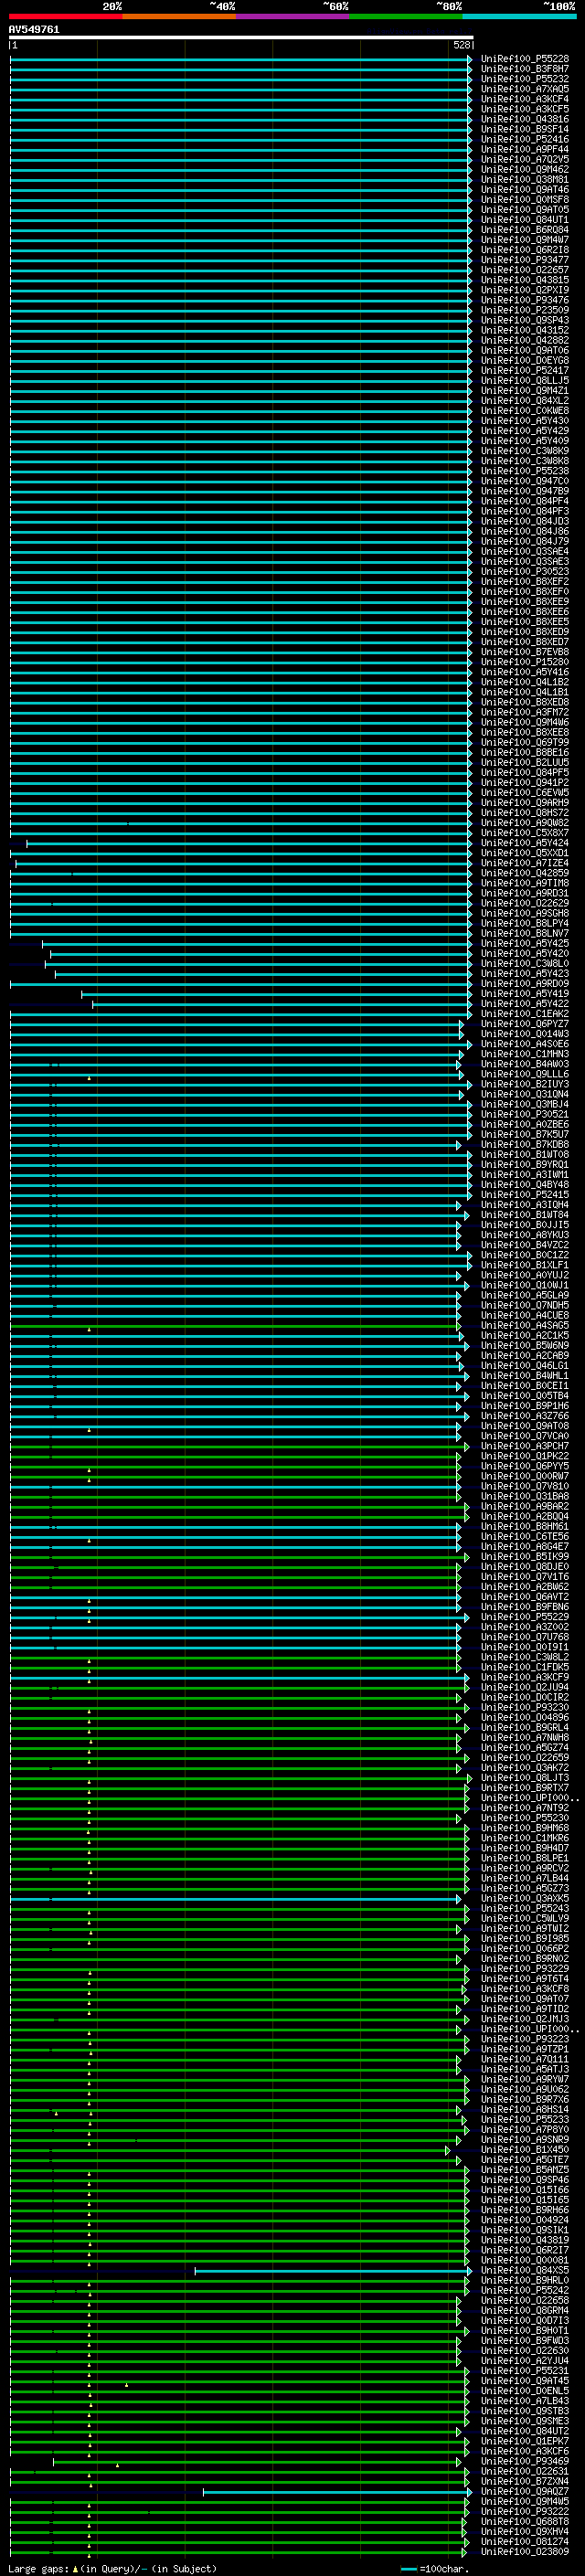
Task: Click the cyan ~100% identity legend segment
Action: click(x=519, y=16)
